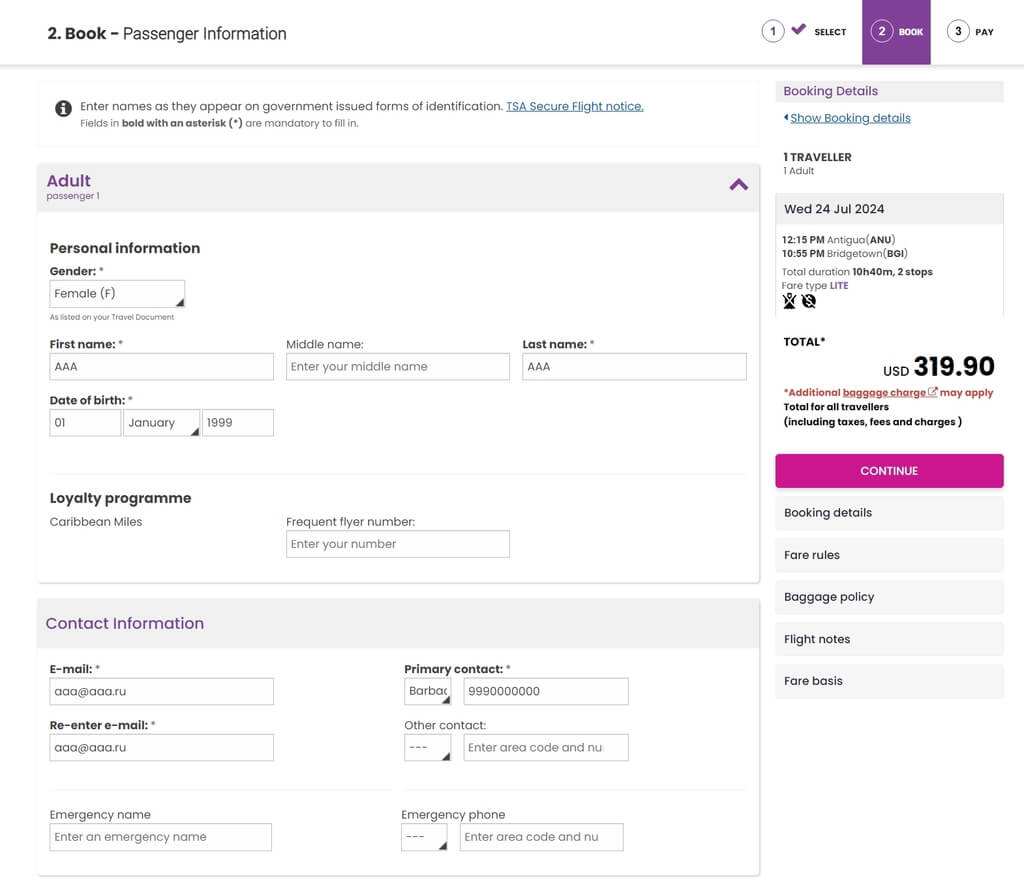Expand the Baggage policy panel

click(889, 597)
